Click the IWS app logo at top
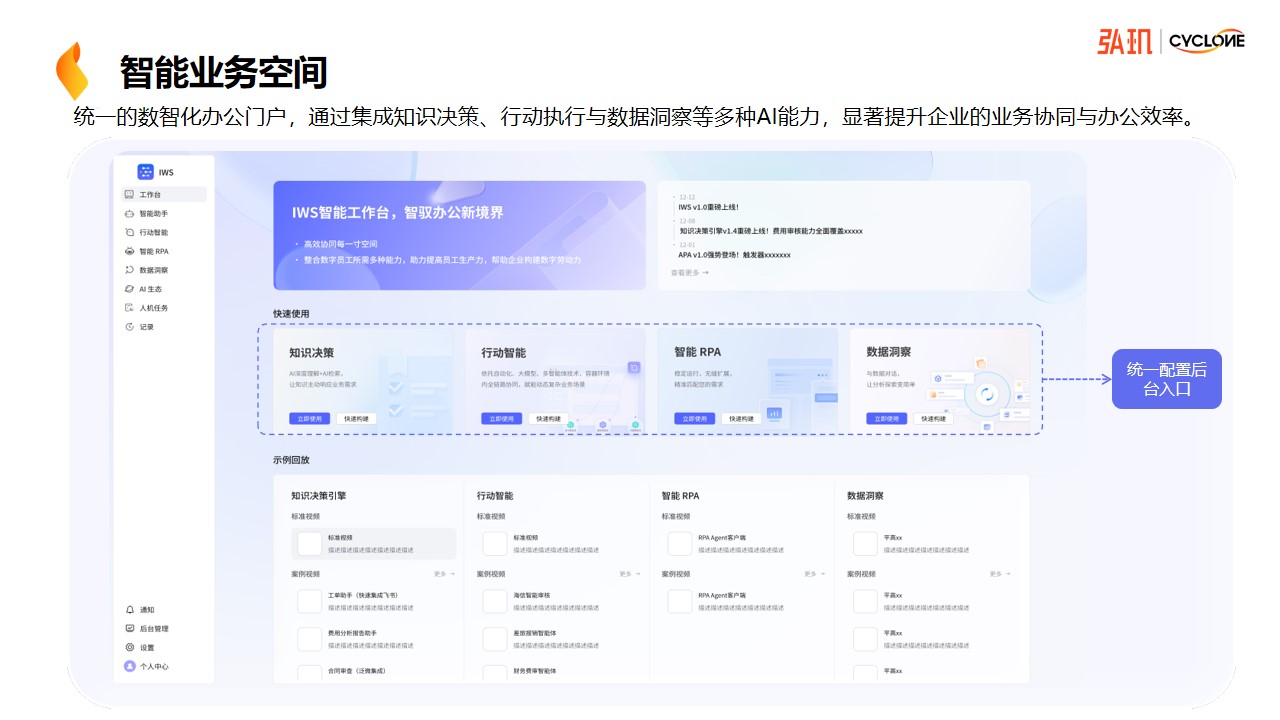The image size is (1280, 720). coord(146,171)
